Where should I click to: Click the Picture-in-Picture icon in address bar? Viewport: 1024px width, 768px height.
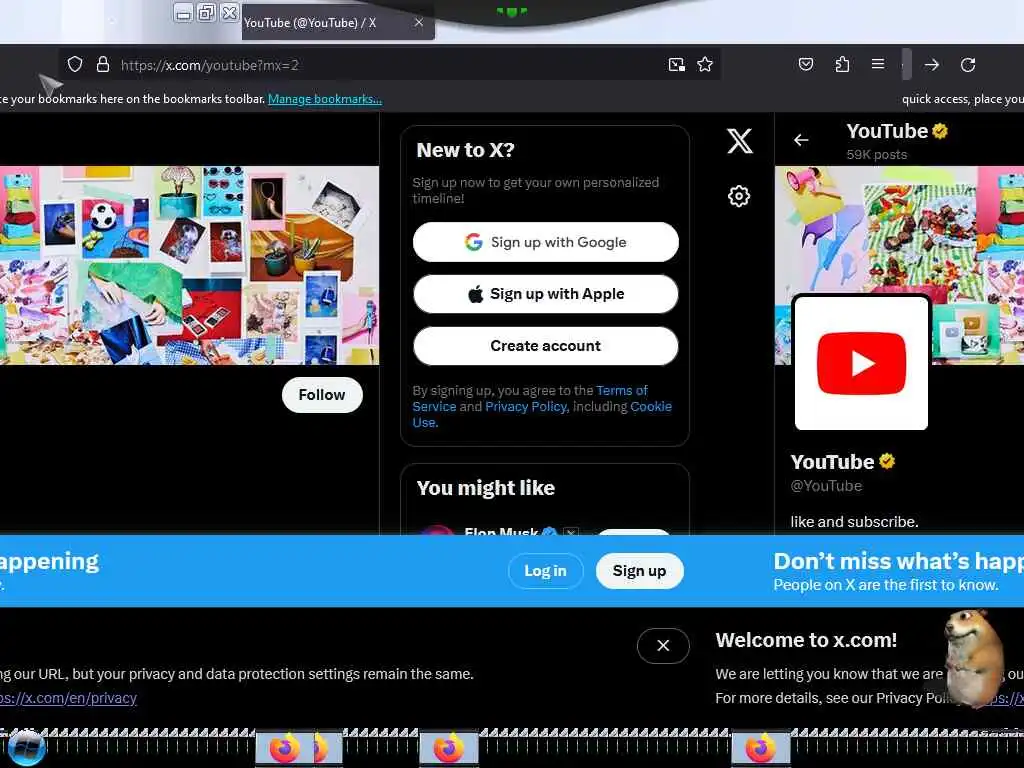pos(677,65)
